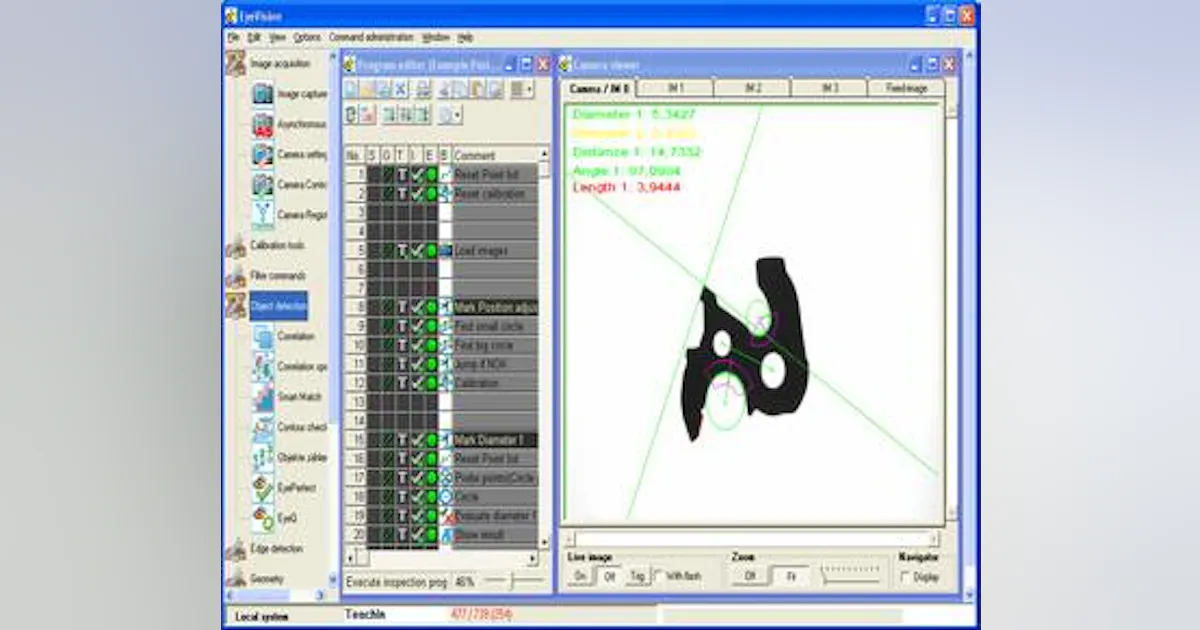Select the Contour check icon

[x=263, y=428]
